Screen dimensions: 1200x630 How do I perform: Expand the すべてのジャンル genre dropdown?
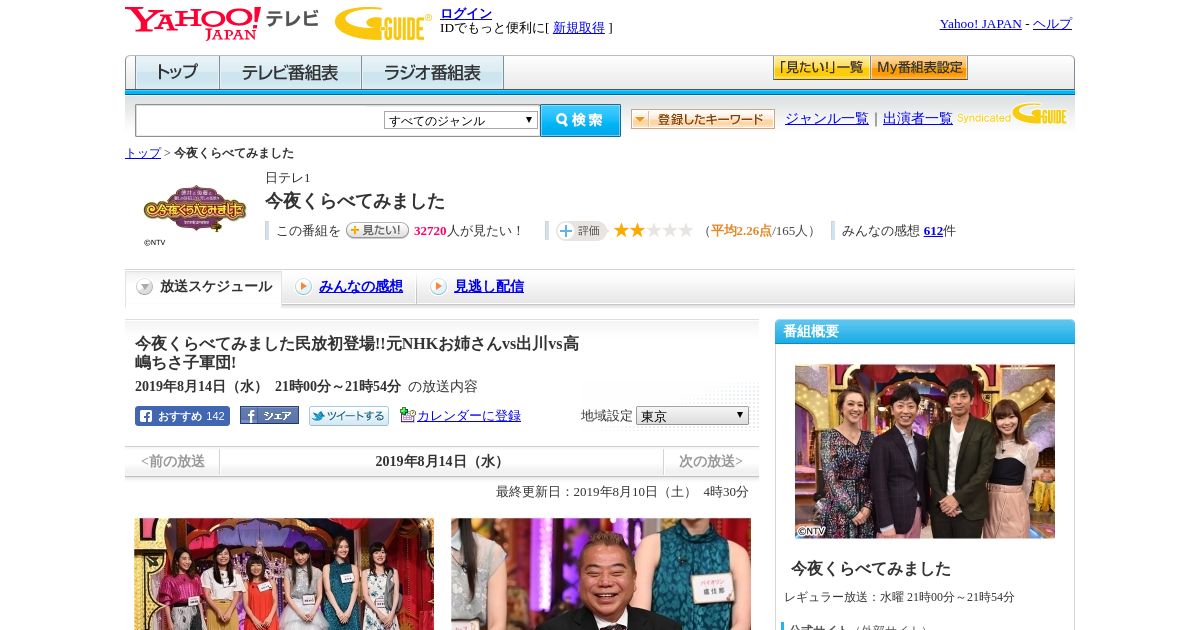pos(461,120)
